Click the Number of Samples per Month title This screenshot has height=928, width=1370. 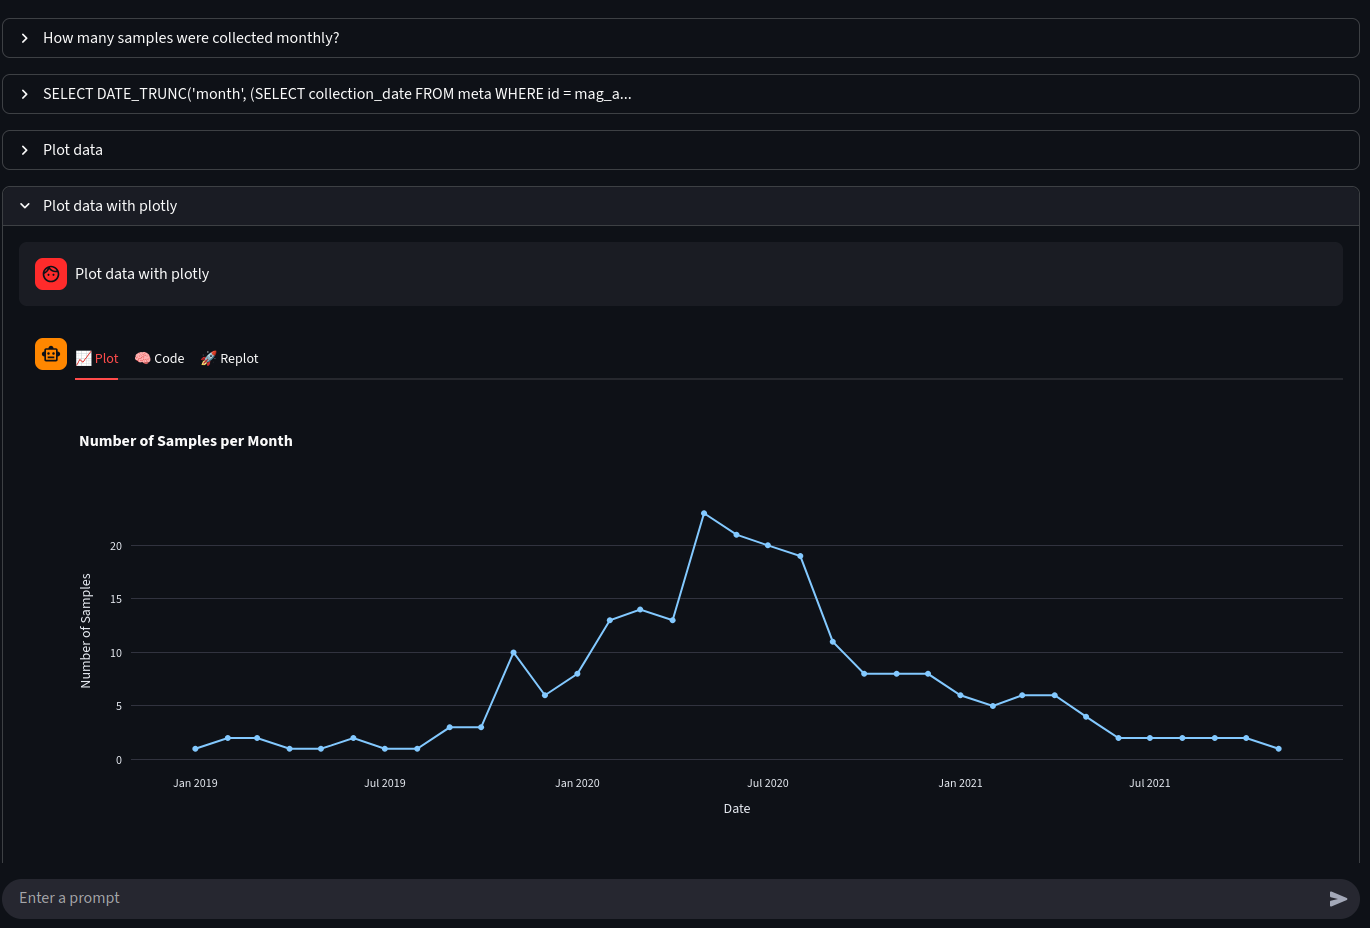pos(185,441)
